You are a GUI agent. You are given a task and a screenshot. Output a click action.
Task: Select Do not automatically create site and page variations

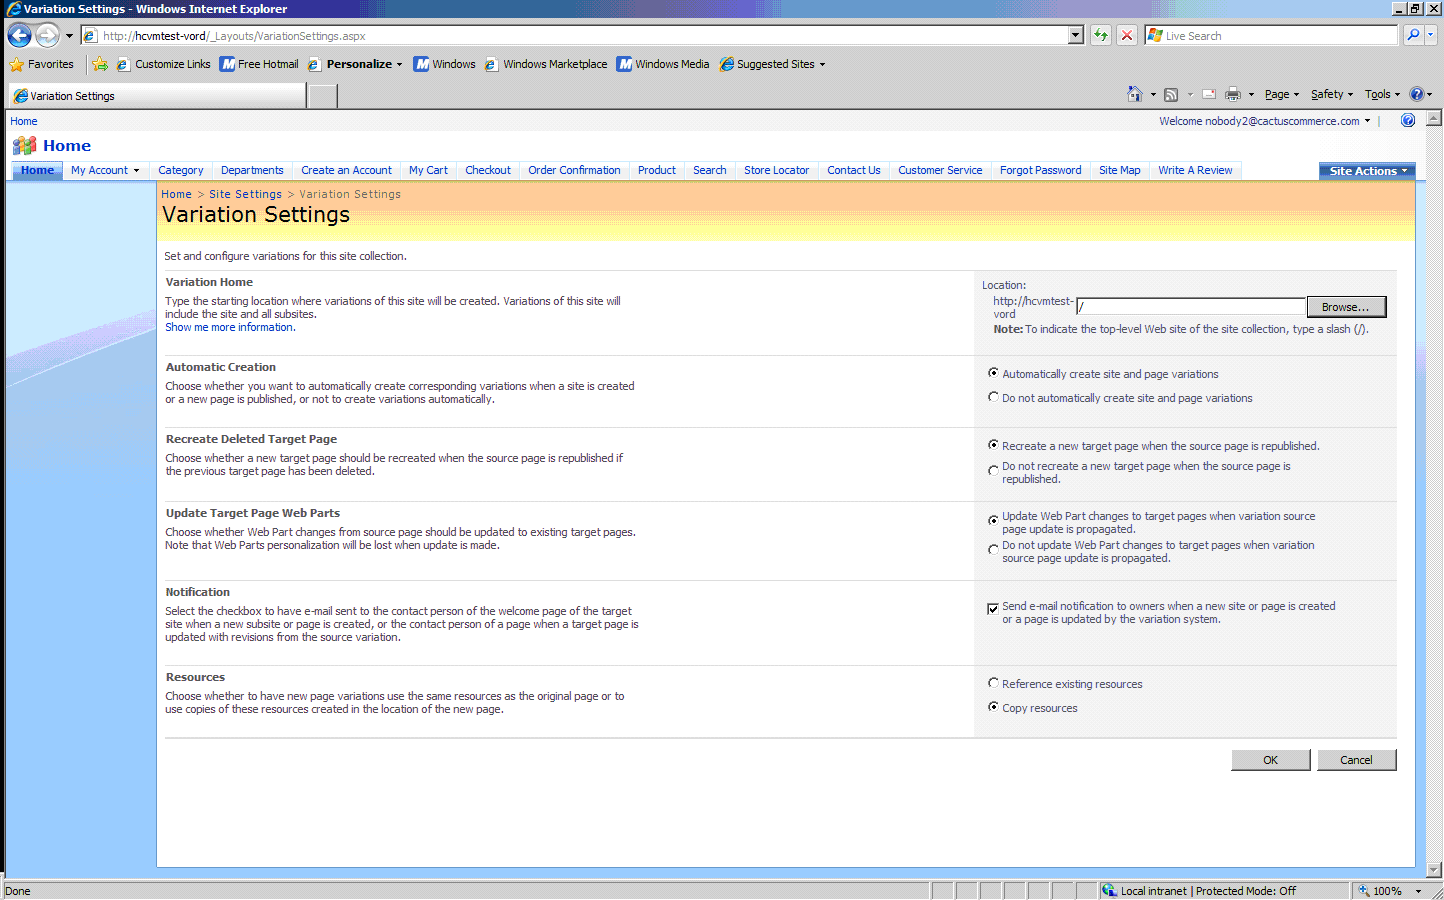pyautogui.click(x=993, y=397)
